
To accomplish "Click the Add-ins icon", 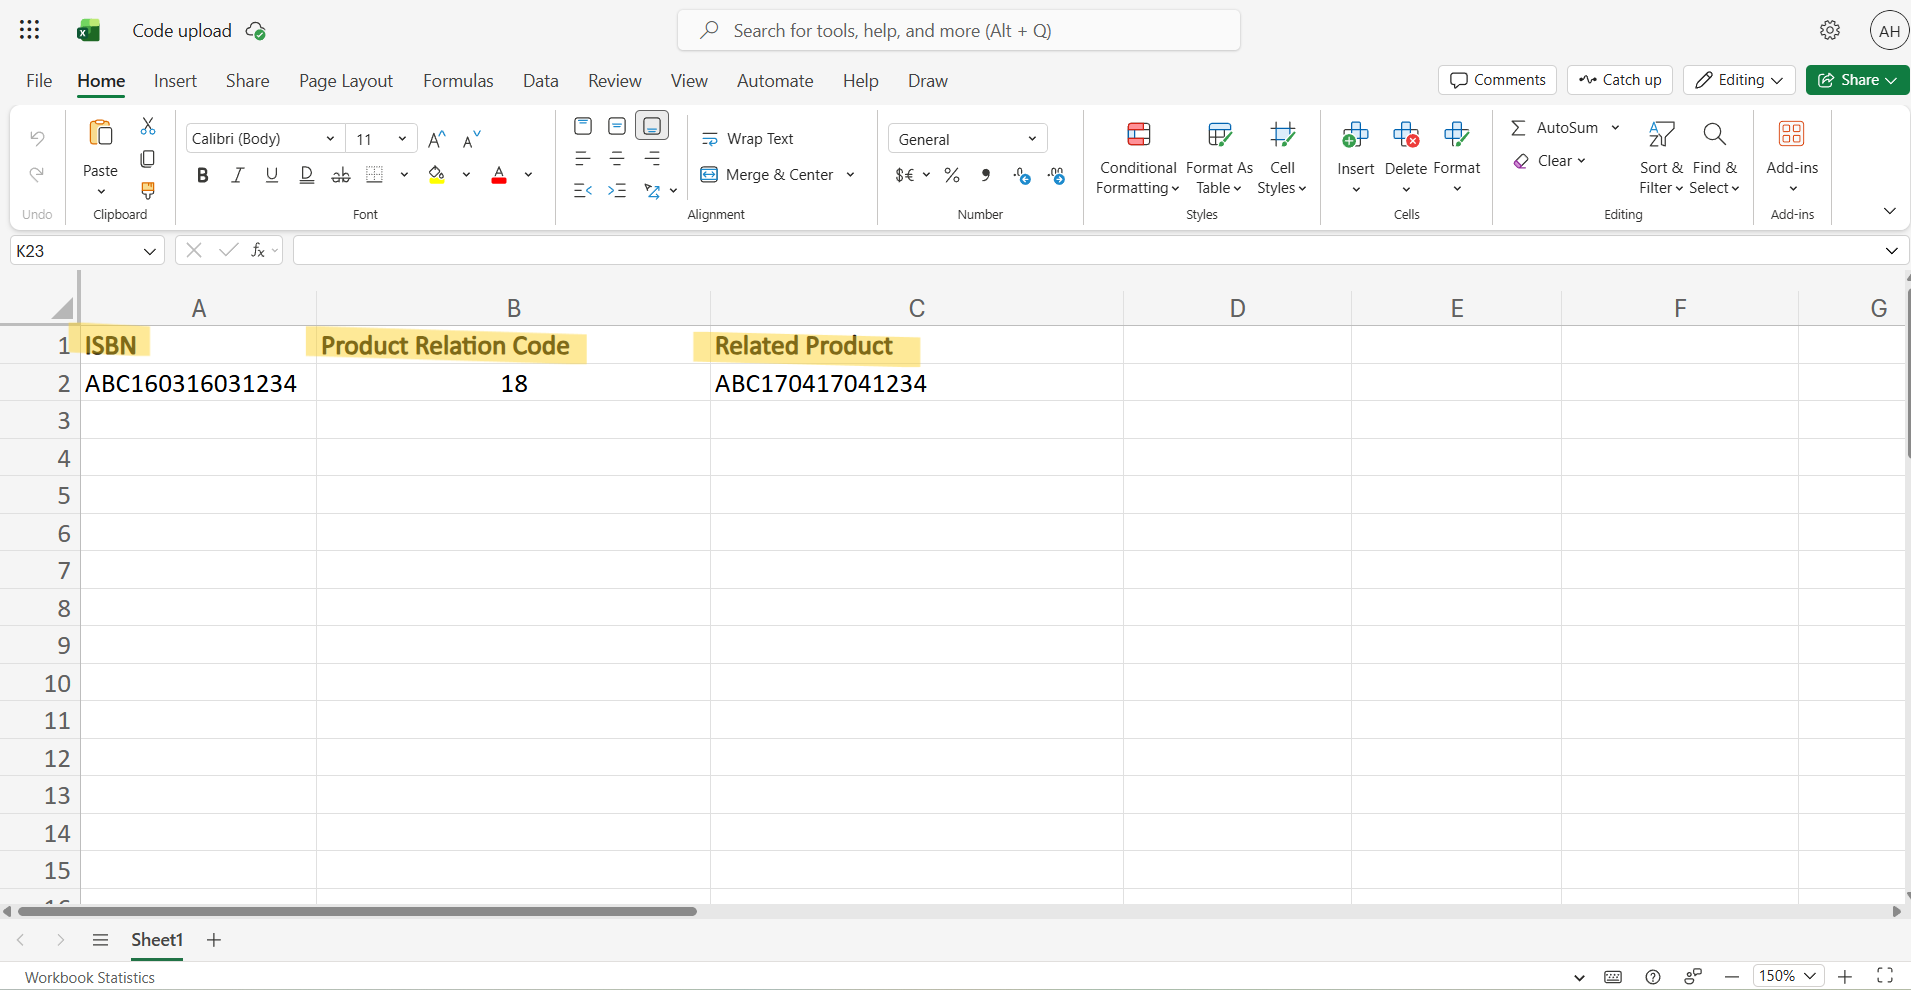I will pyautogui.click(x=1791, y=135).
